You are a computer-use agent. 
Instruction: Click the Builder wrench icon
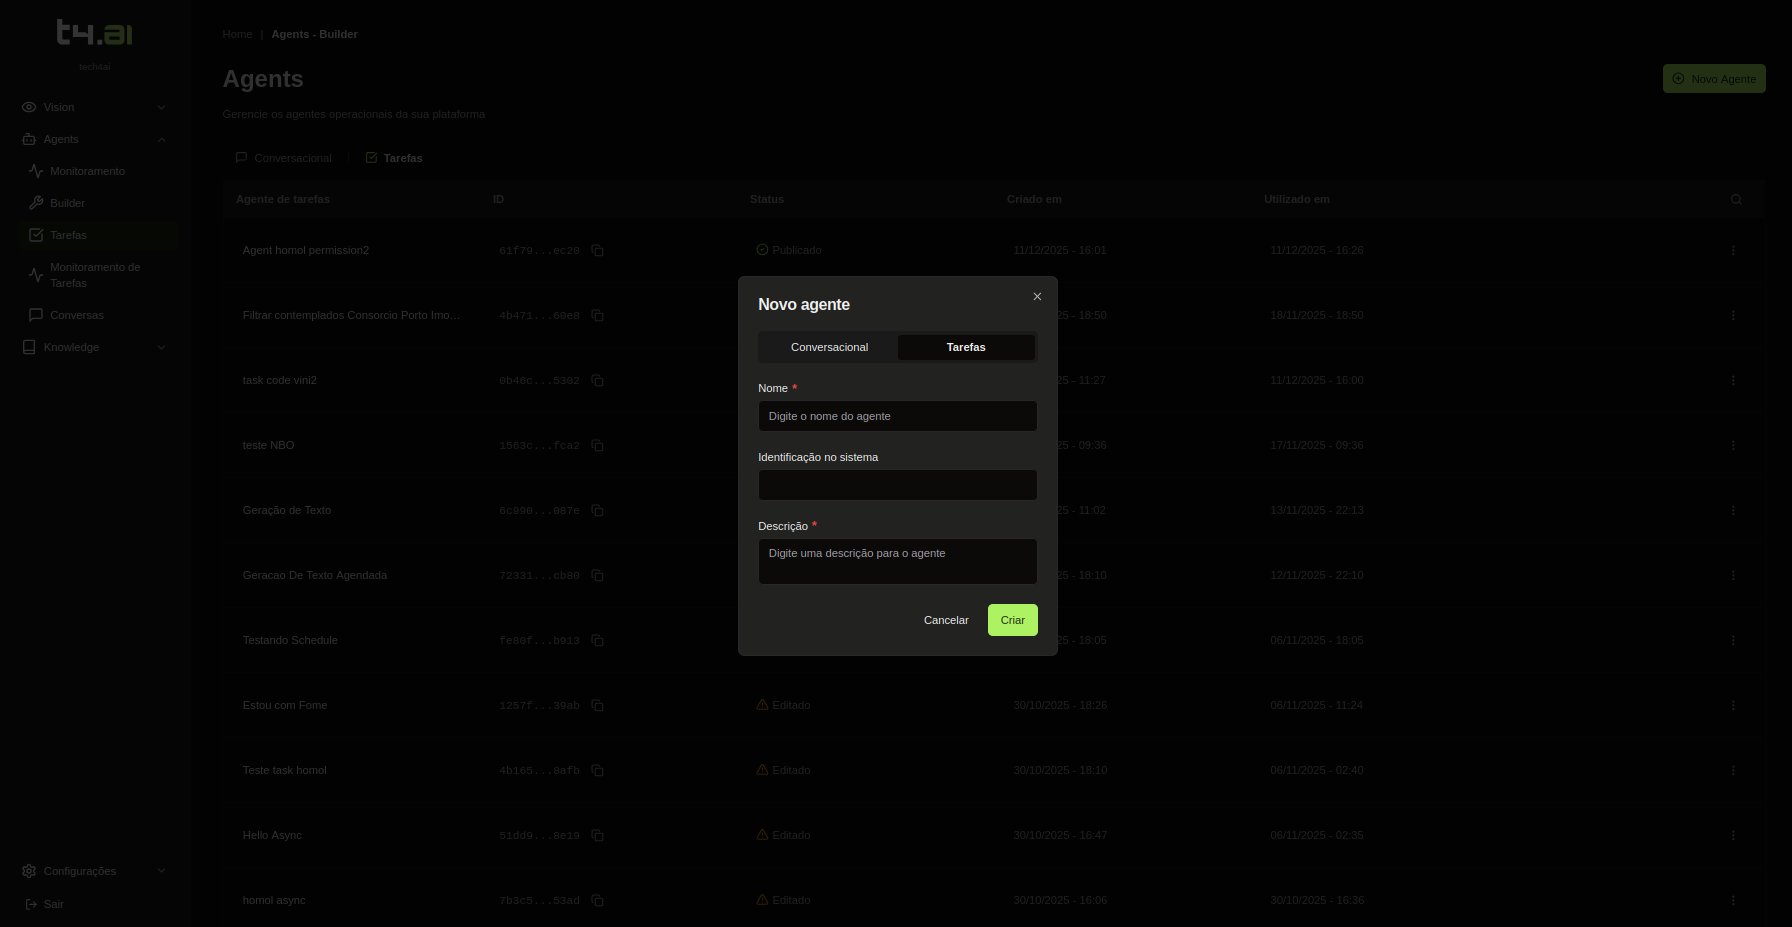pos(35,203)
